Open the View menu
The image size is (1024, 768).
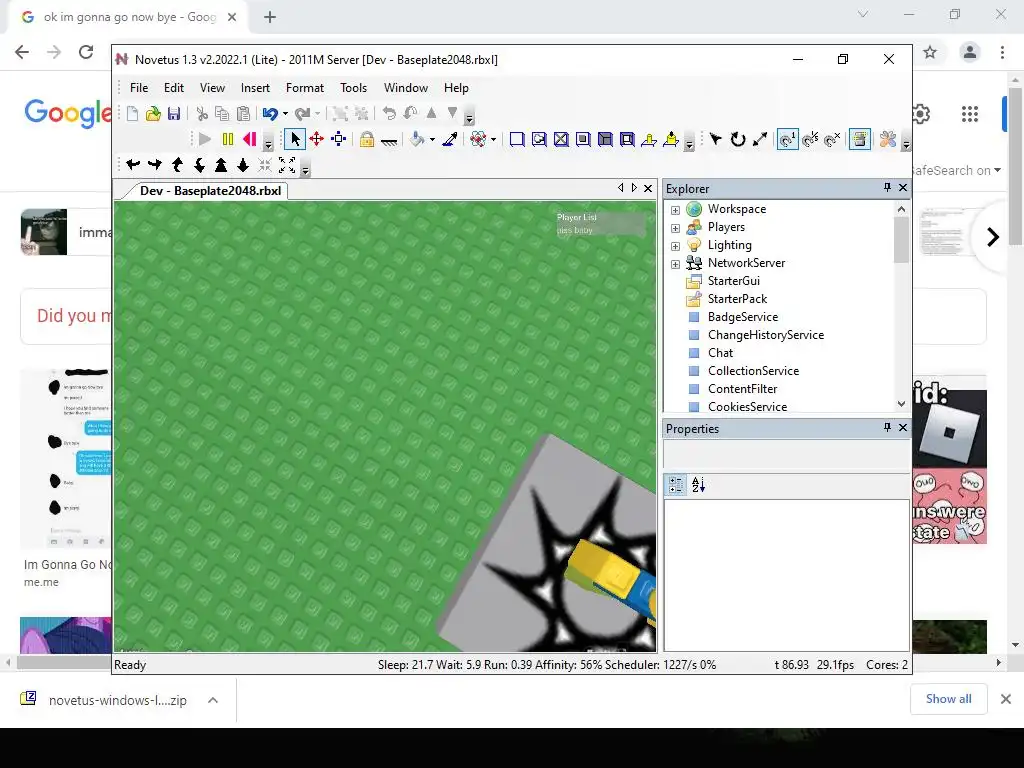click(x=212, y=88)
